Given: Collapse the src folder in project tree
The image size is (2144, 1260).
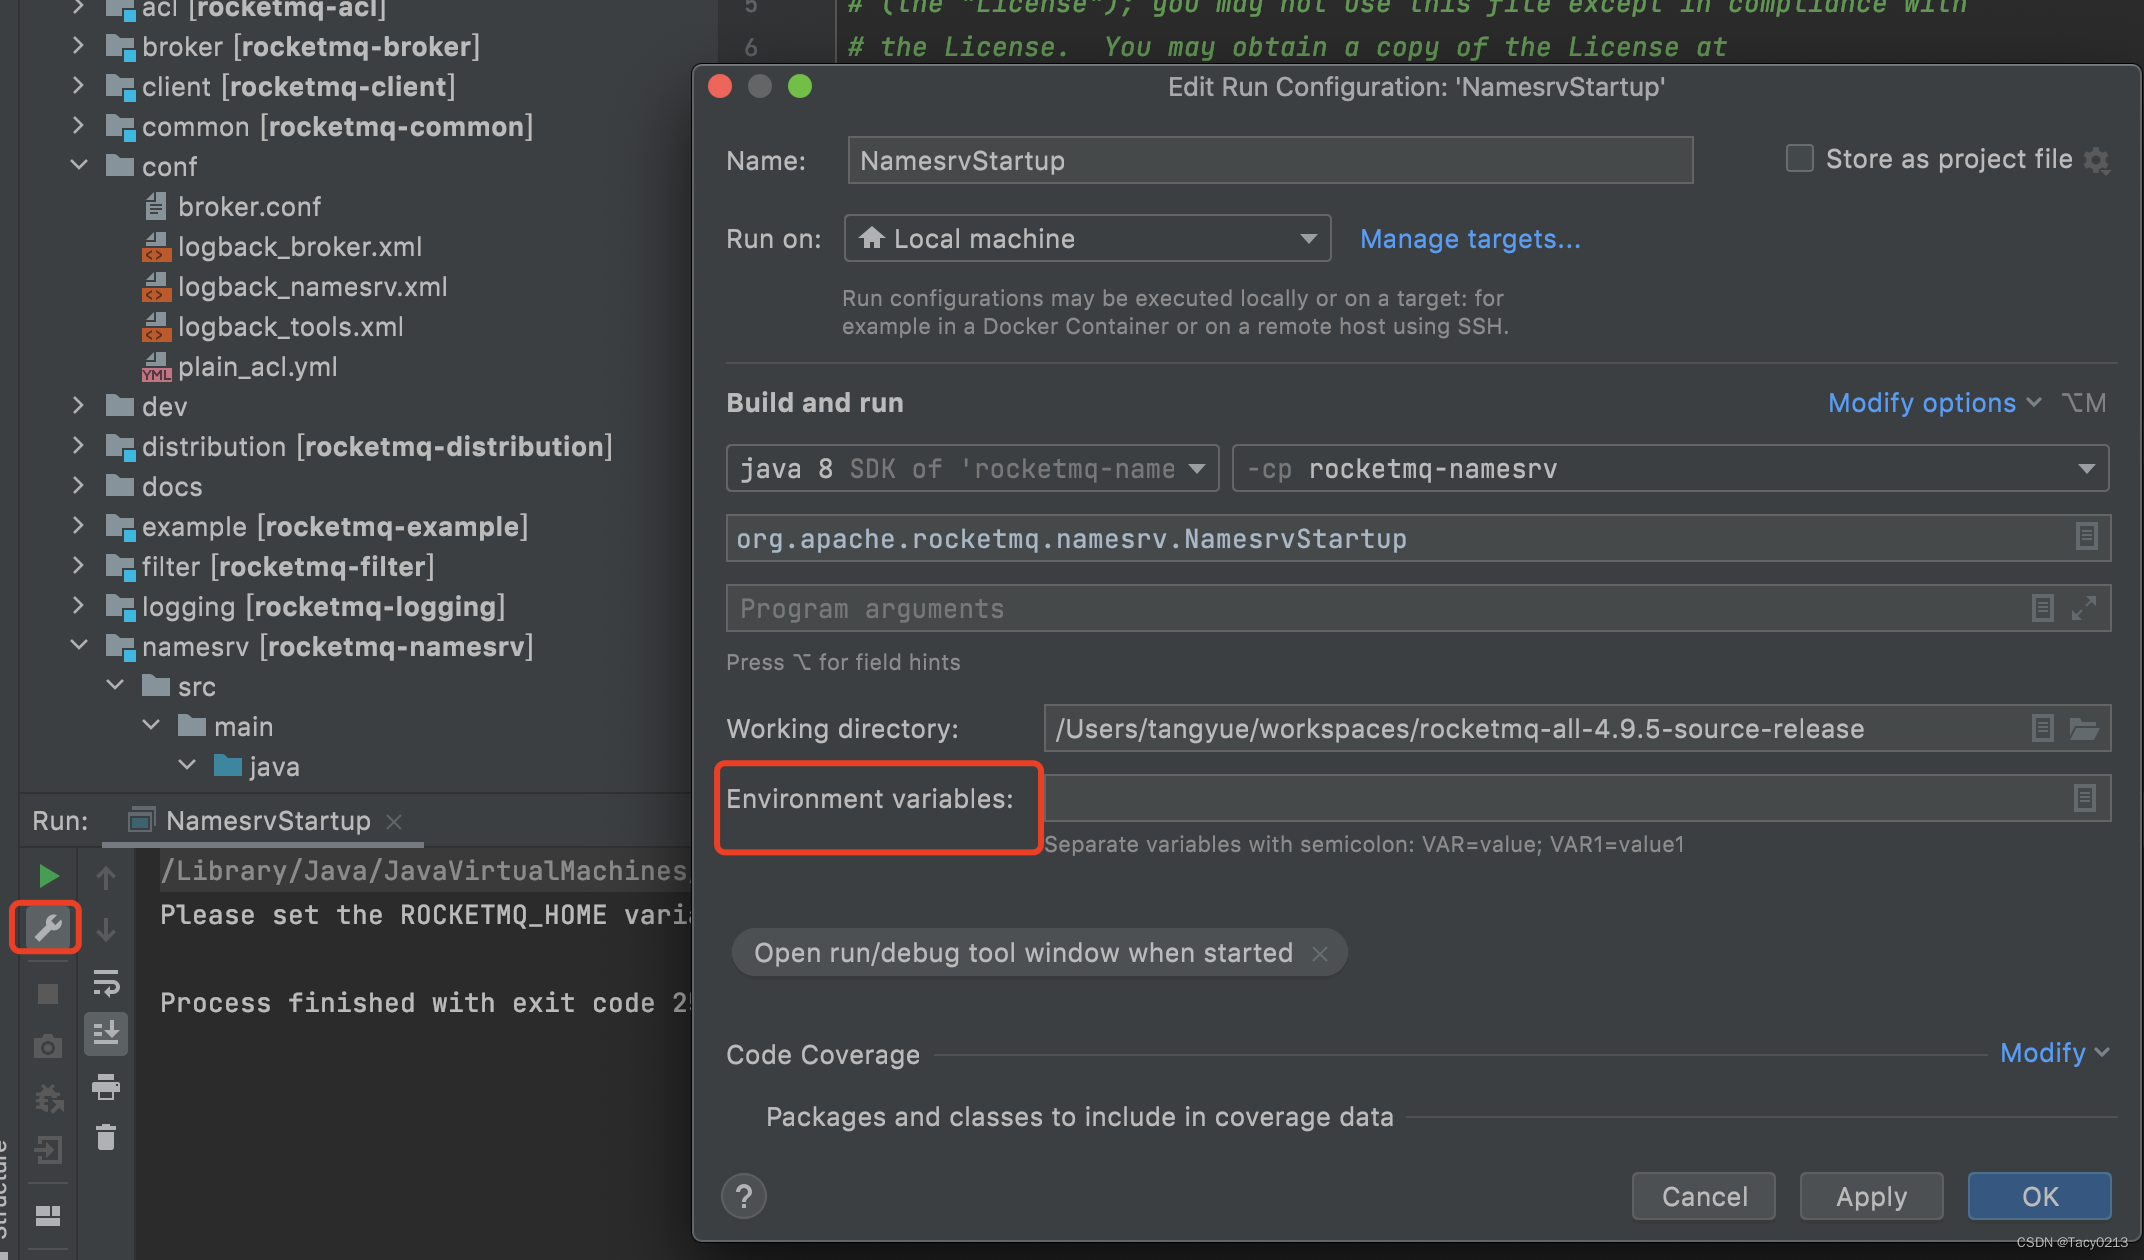Looking at the screenshot, I should (115, 685).
